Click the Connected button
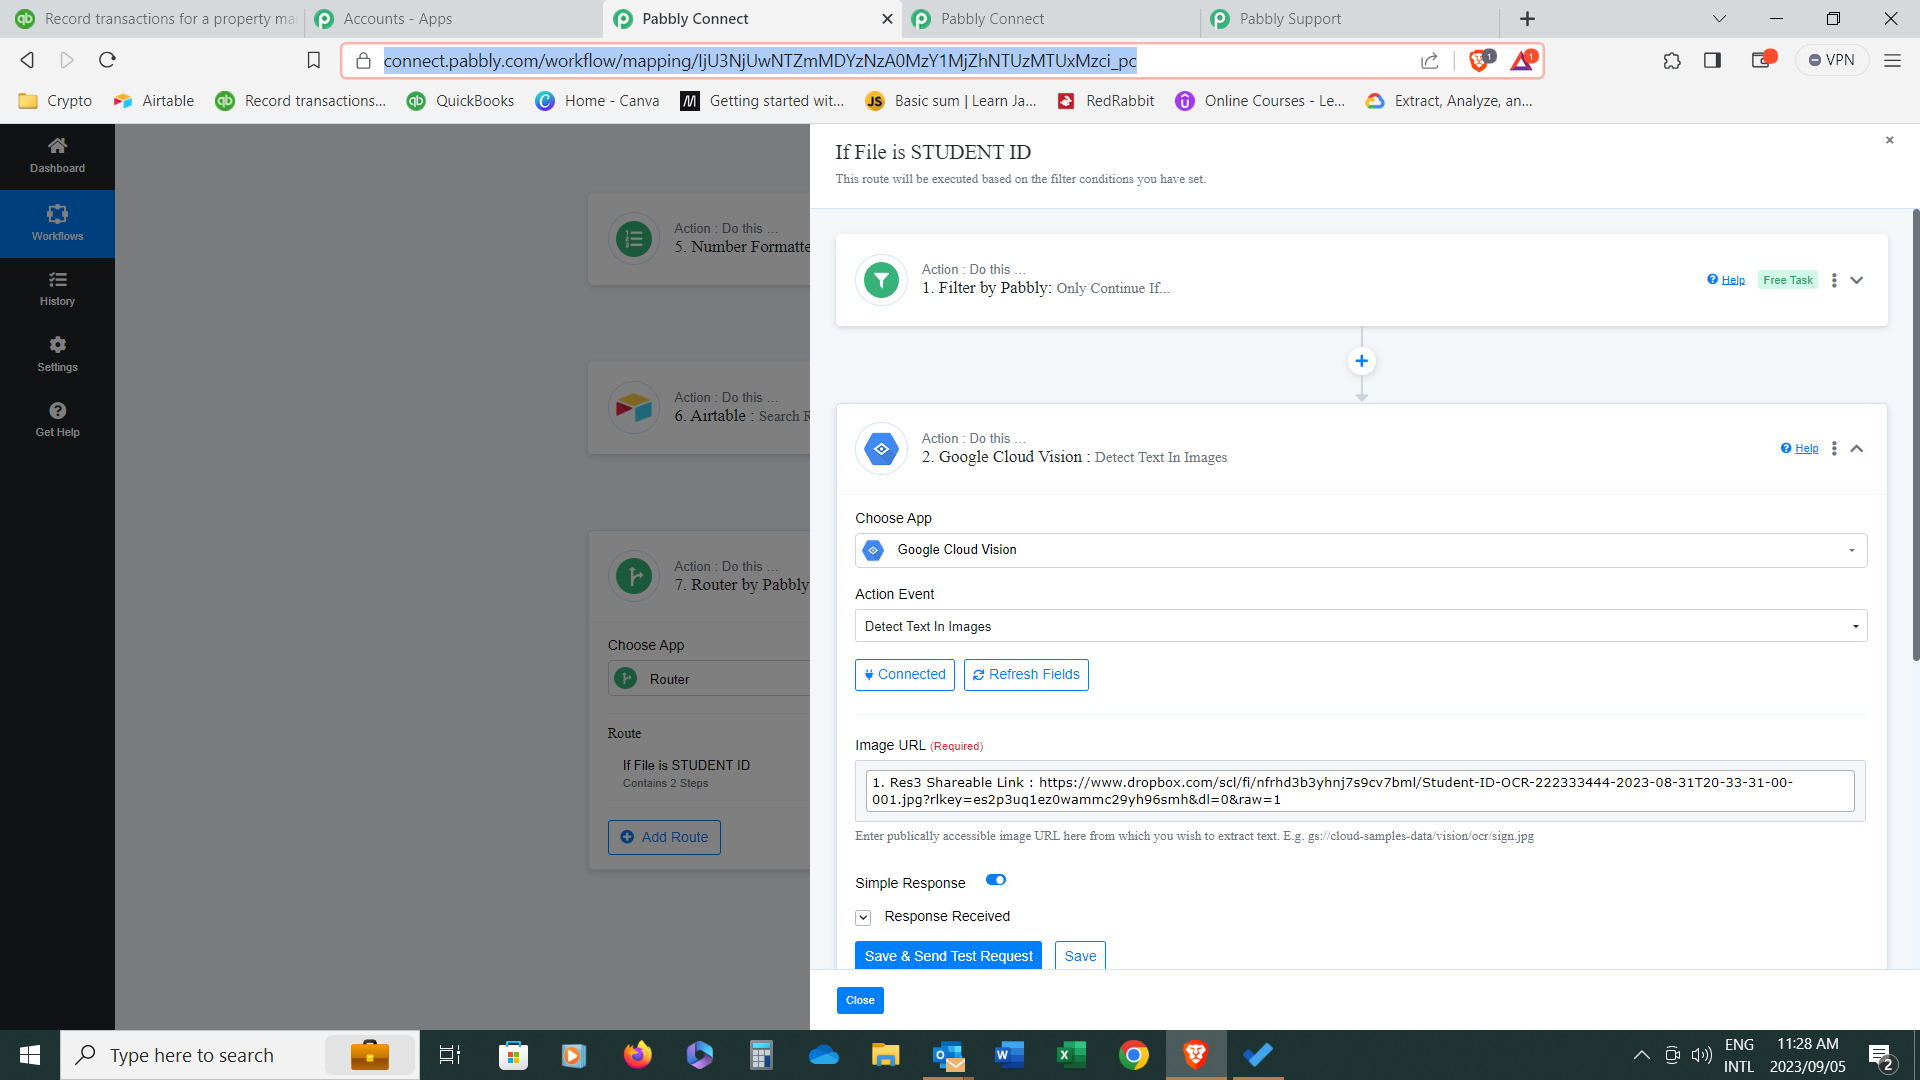 (905, 675)
